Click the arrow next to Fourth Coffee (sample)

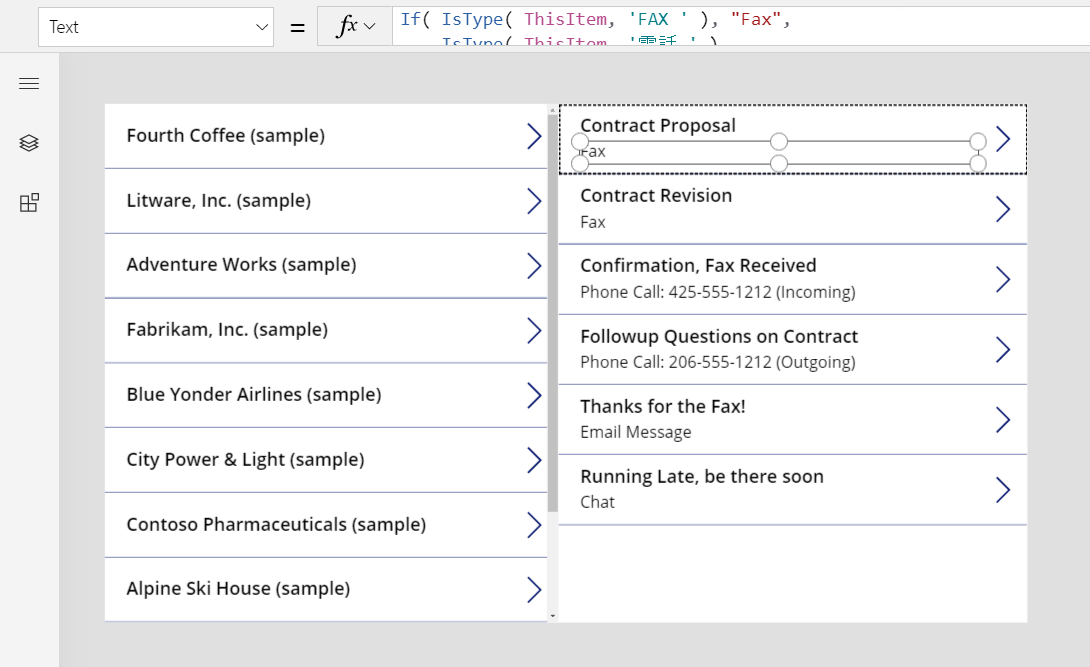click(x=534, y=137)
